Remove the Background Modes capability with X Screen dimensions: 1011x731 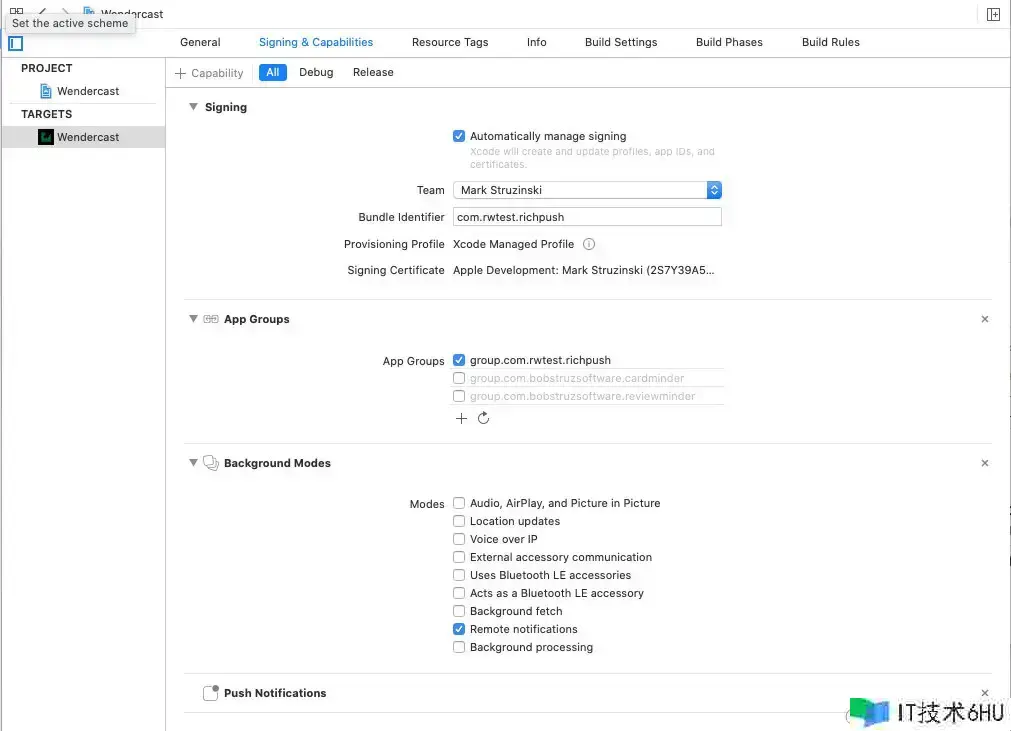click(x=985, y=463)
